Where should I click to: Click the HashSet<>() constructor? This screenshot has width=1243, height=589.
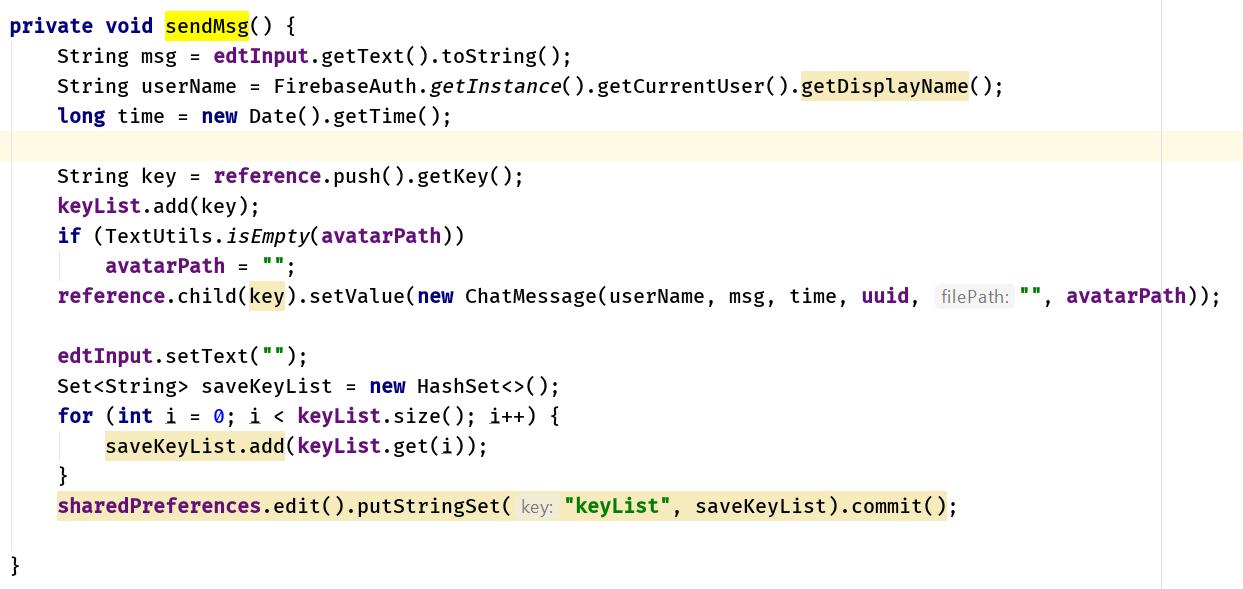tap(483, 386)
